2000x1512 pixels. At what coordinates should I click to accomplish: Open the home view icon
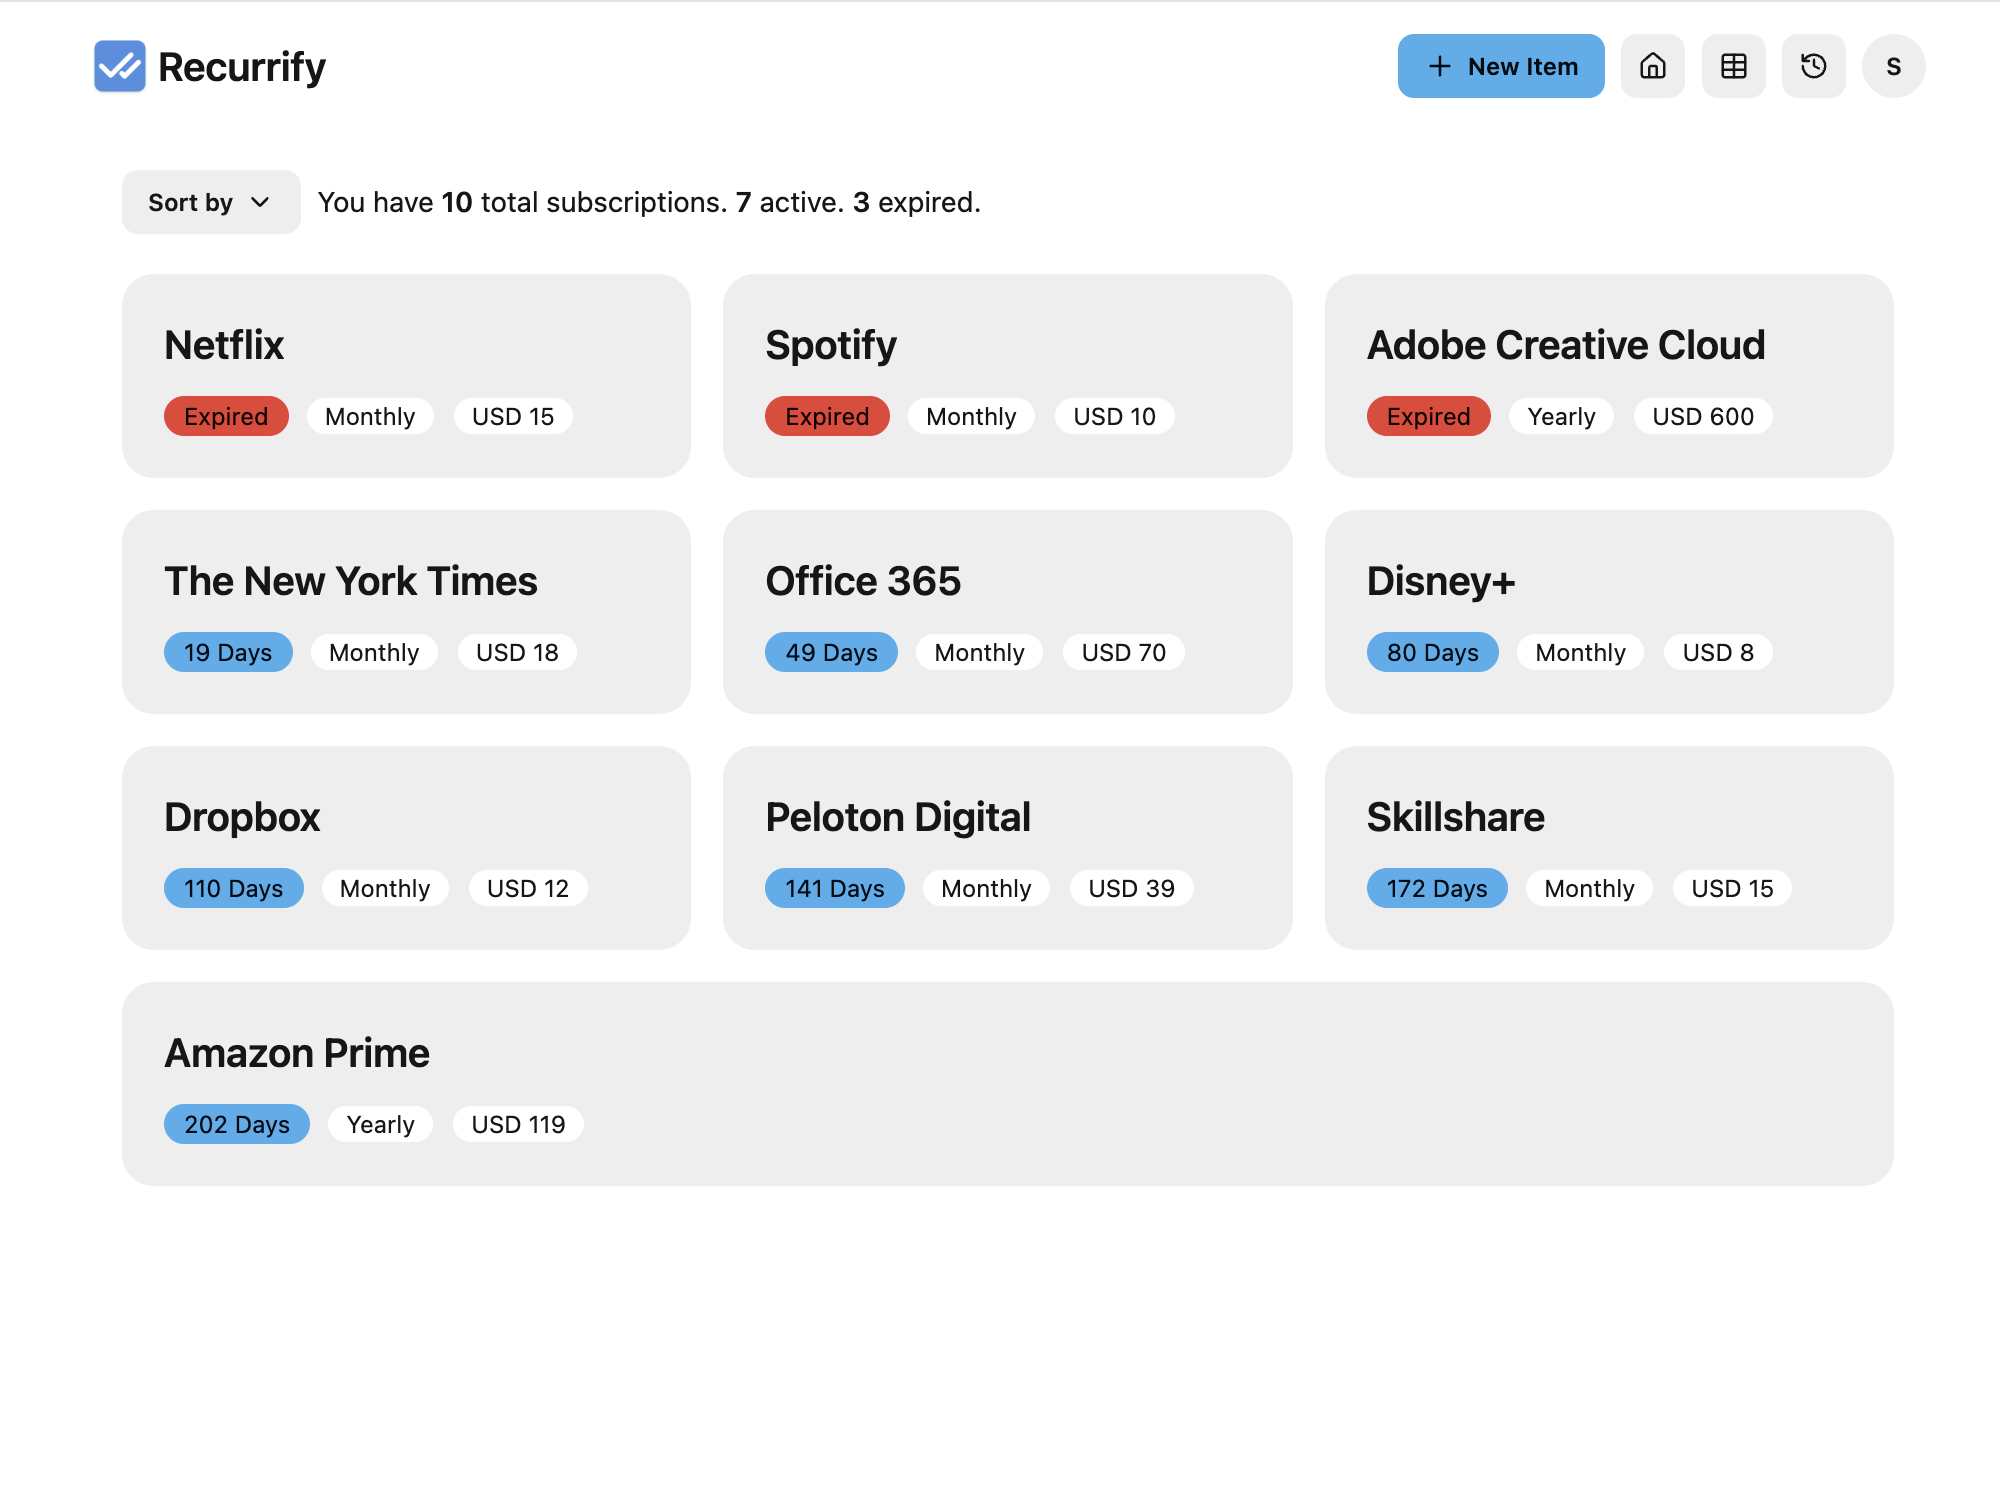pos(1653,66)
